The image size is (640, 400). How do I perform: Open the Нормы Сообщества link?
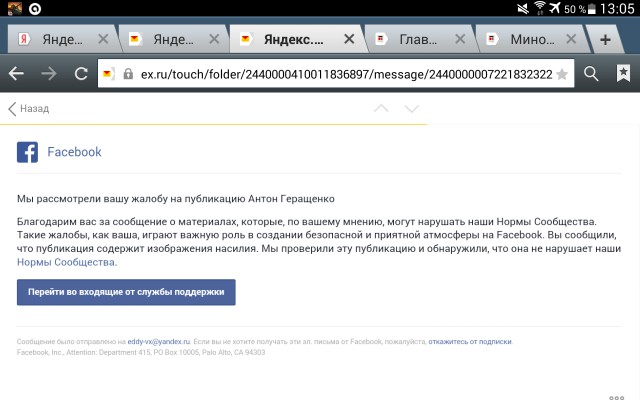point(67,262)
